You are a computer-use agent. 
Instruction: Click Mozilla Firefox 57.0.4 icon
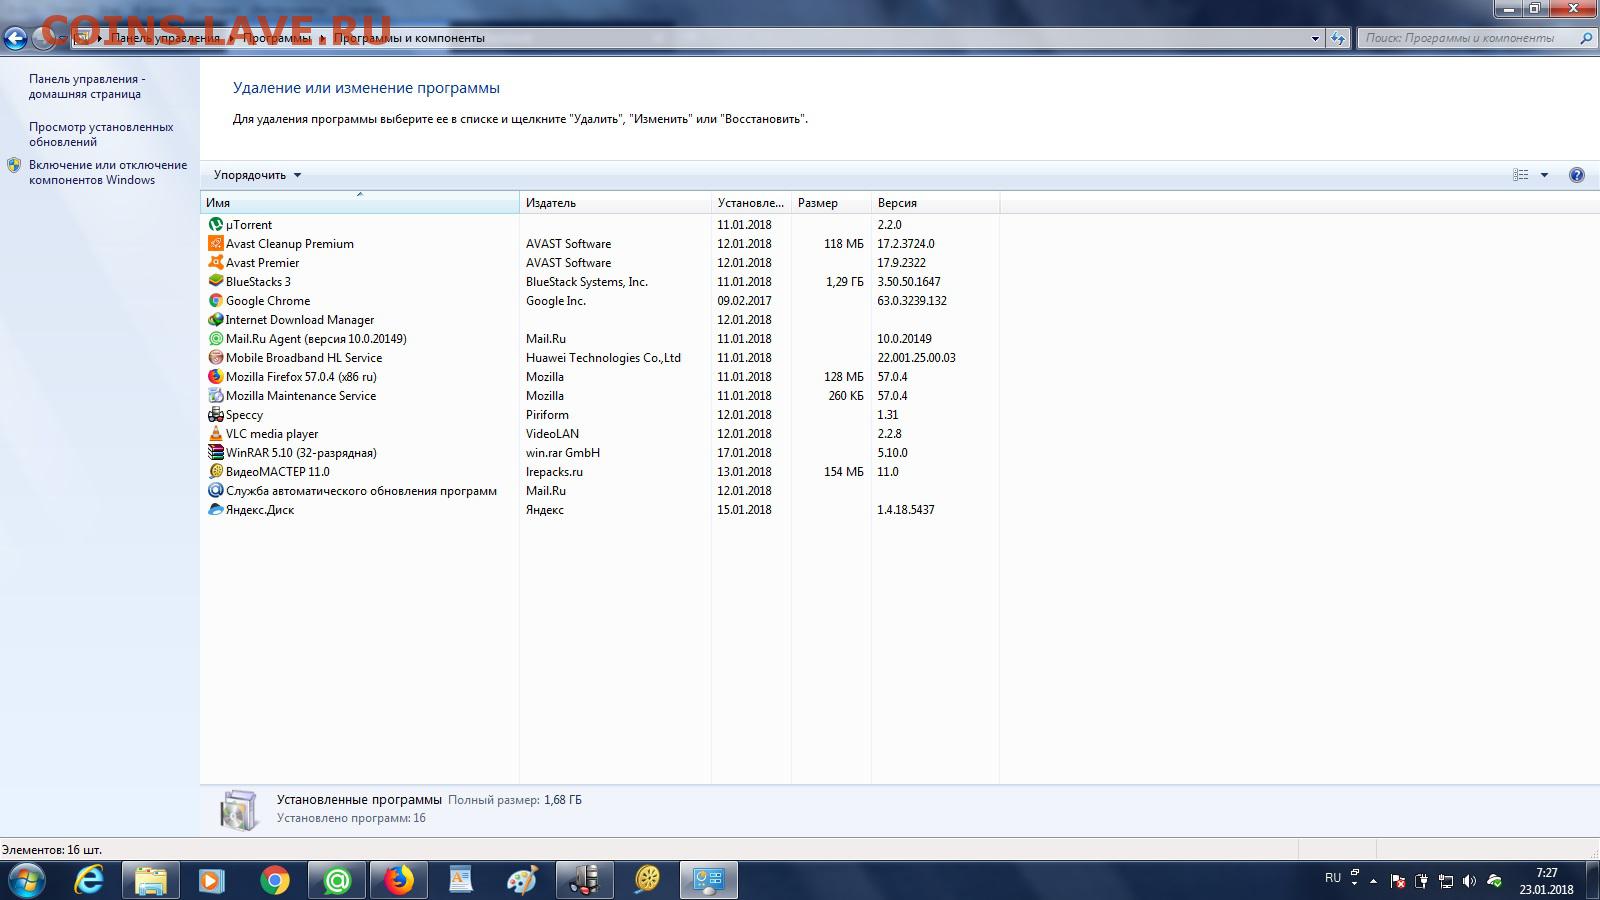[x=215, y=377]
